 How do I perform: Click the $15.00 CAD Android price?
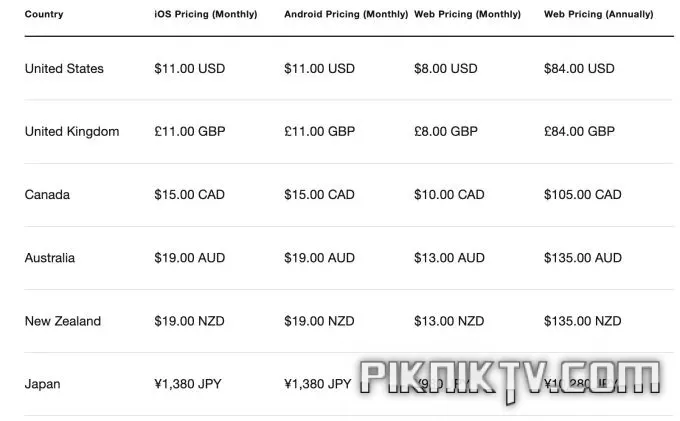click(319, 195)
